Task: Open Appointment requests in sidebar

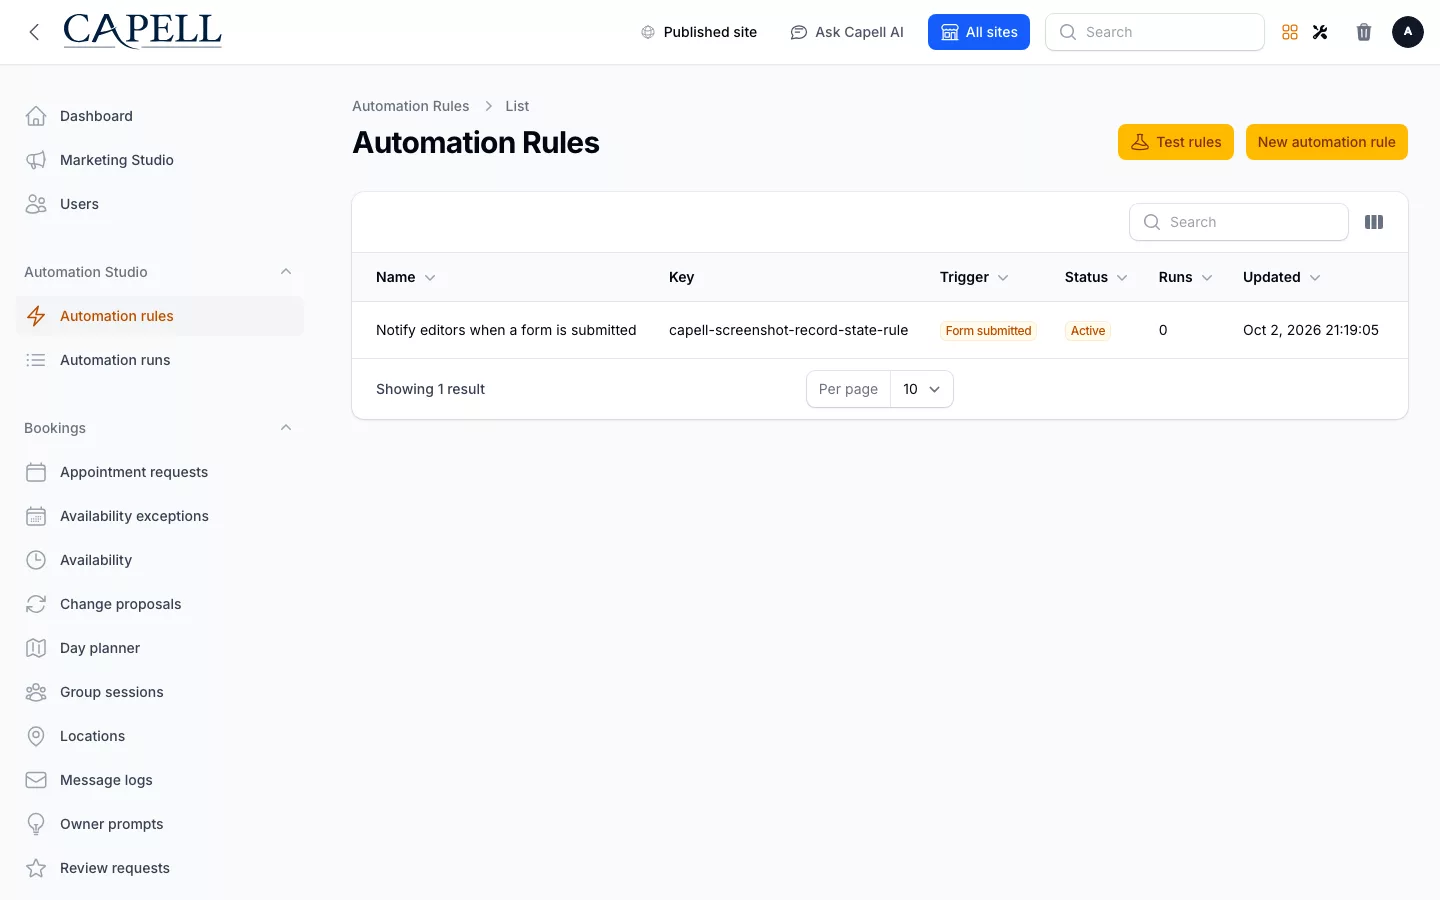Action: pos(160,472)
